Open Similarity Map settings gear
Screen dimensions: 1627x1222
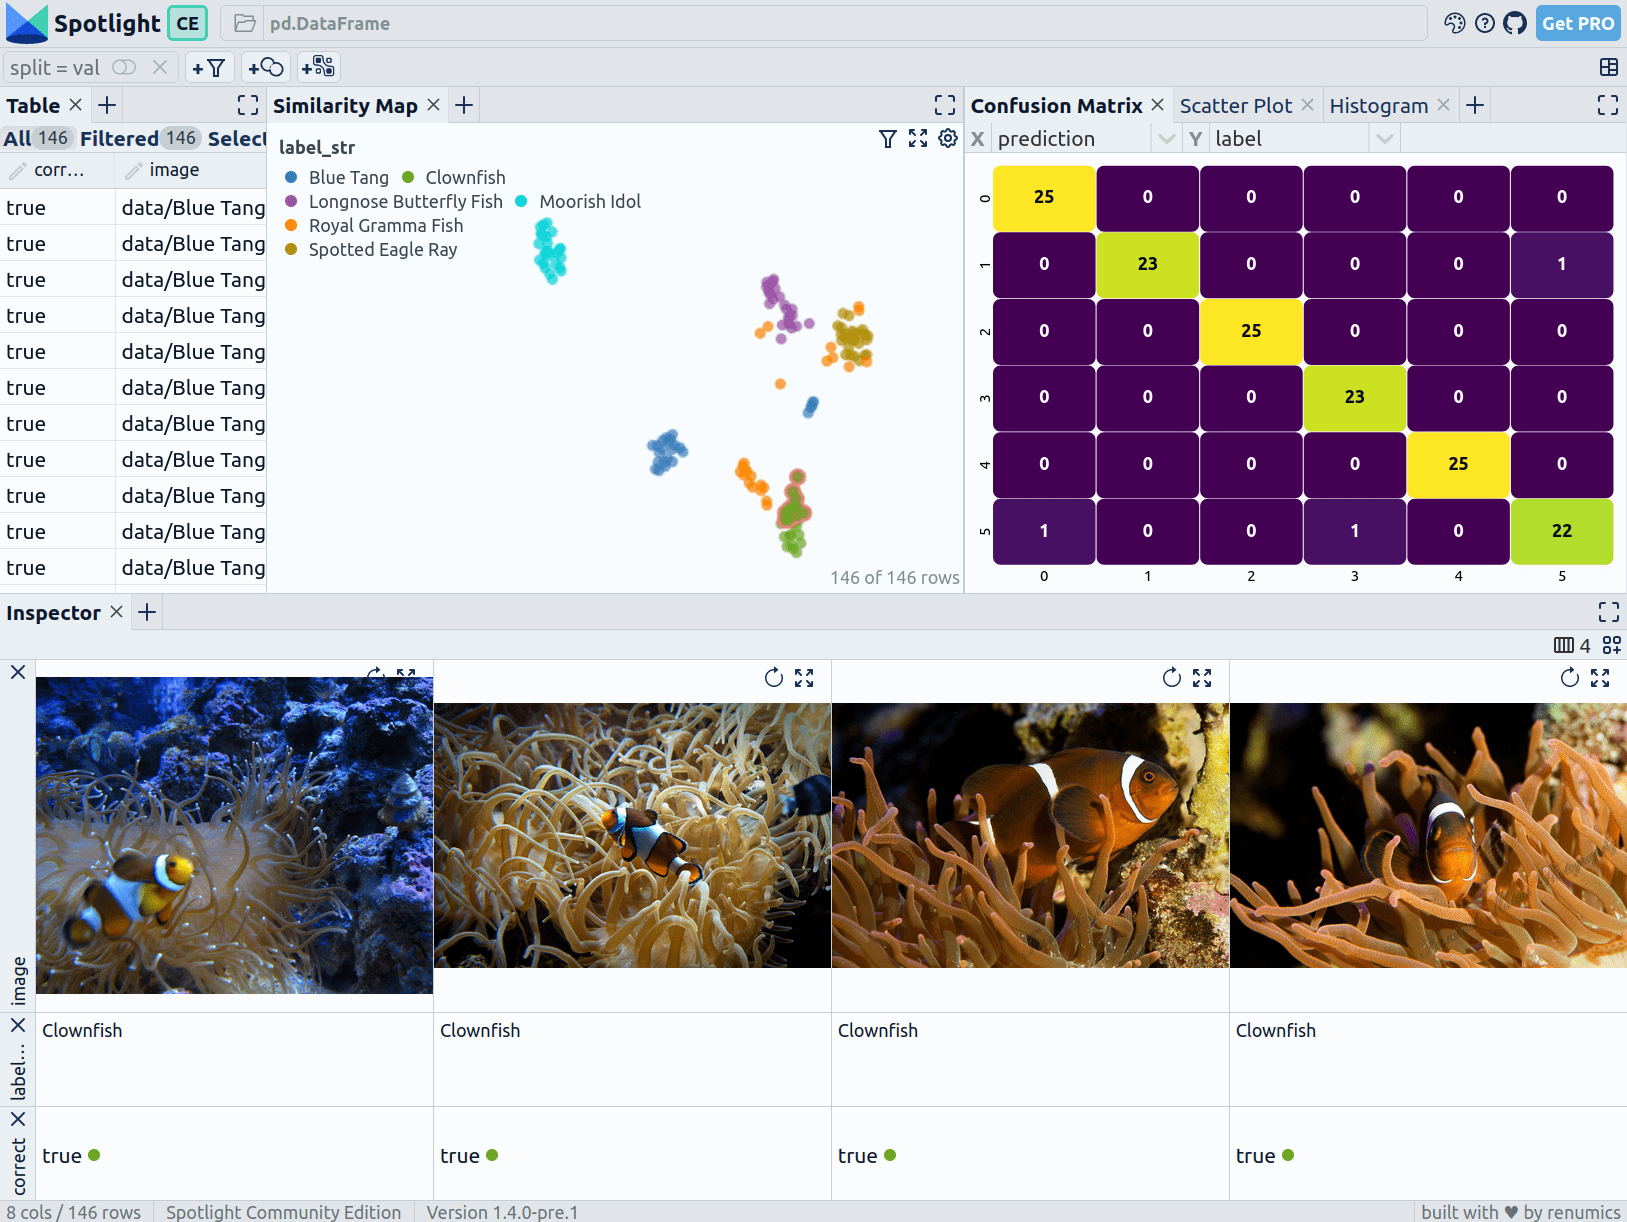click(948, 139)
